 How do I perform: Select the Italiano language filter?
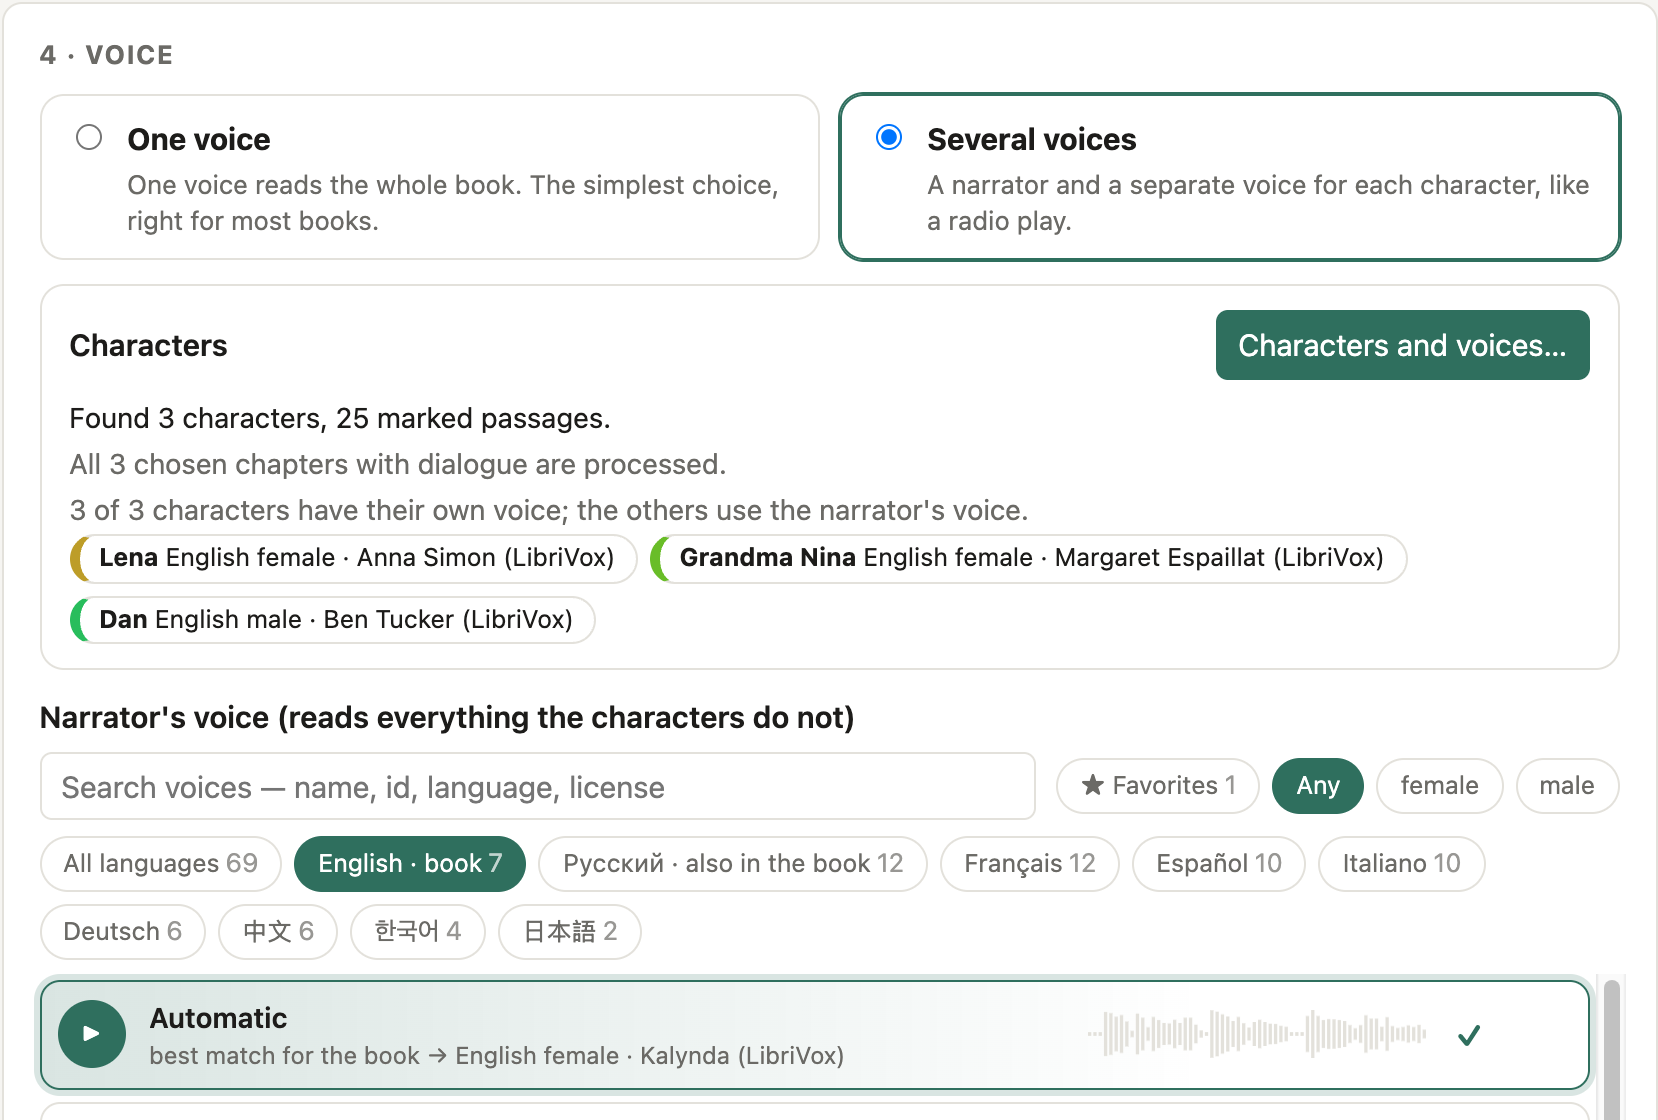coord(1401,864)
